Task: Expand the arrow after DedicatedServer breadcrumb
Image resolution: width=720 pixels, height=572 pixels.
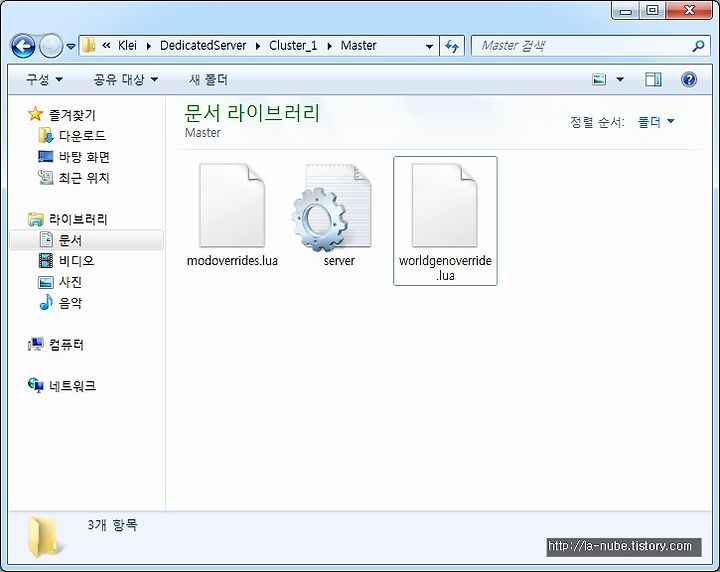Action: tap(258, 46)
